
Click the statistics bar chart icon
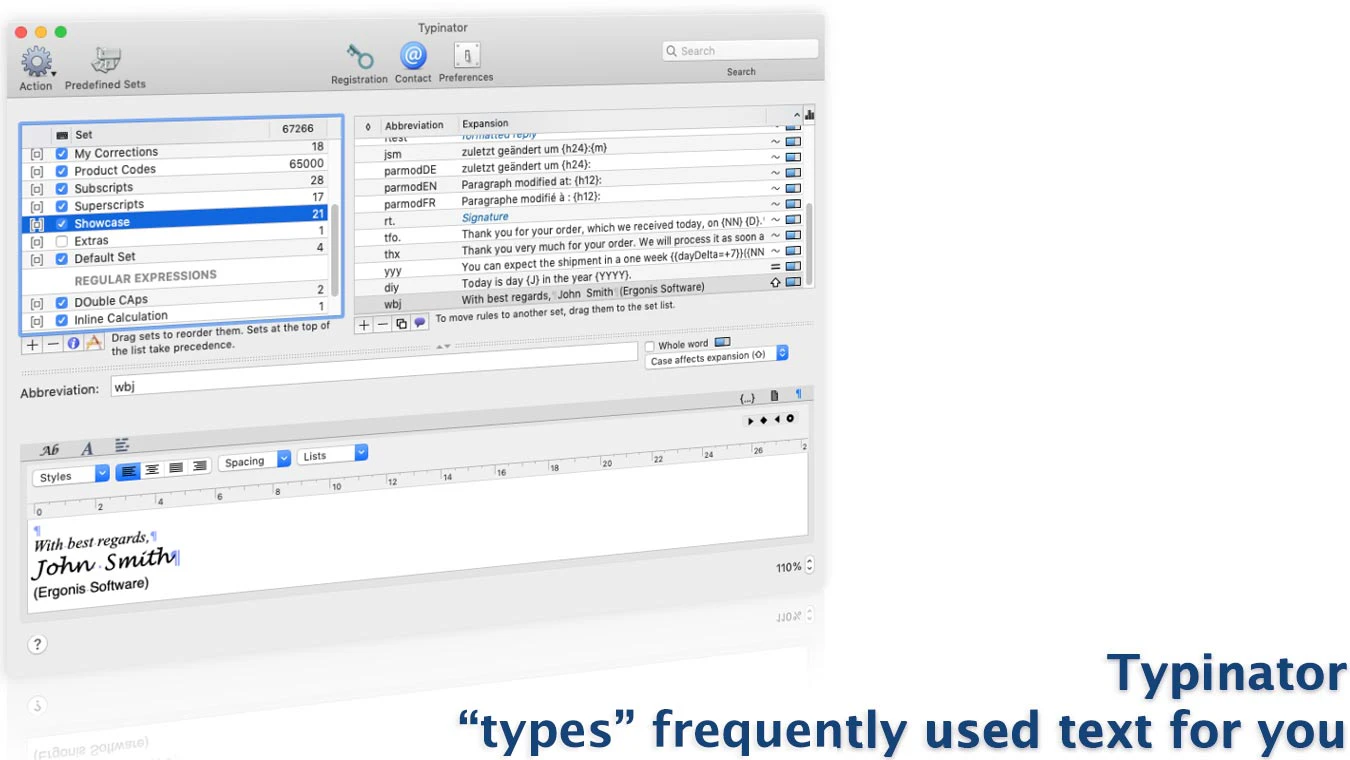(x=809, y=115)
